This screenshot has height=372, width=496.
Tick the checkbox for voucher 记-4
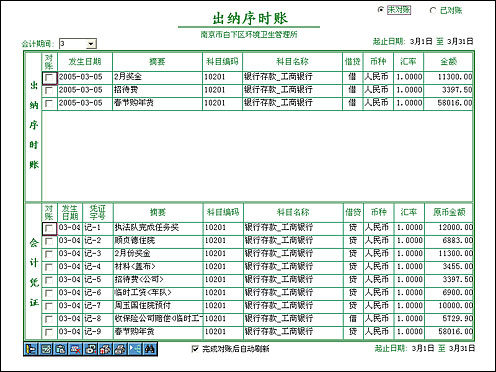(49, 267)
